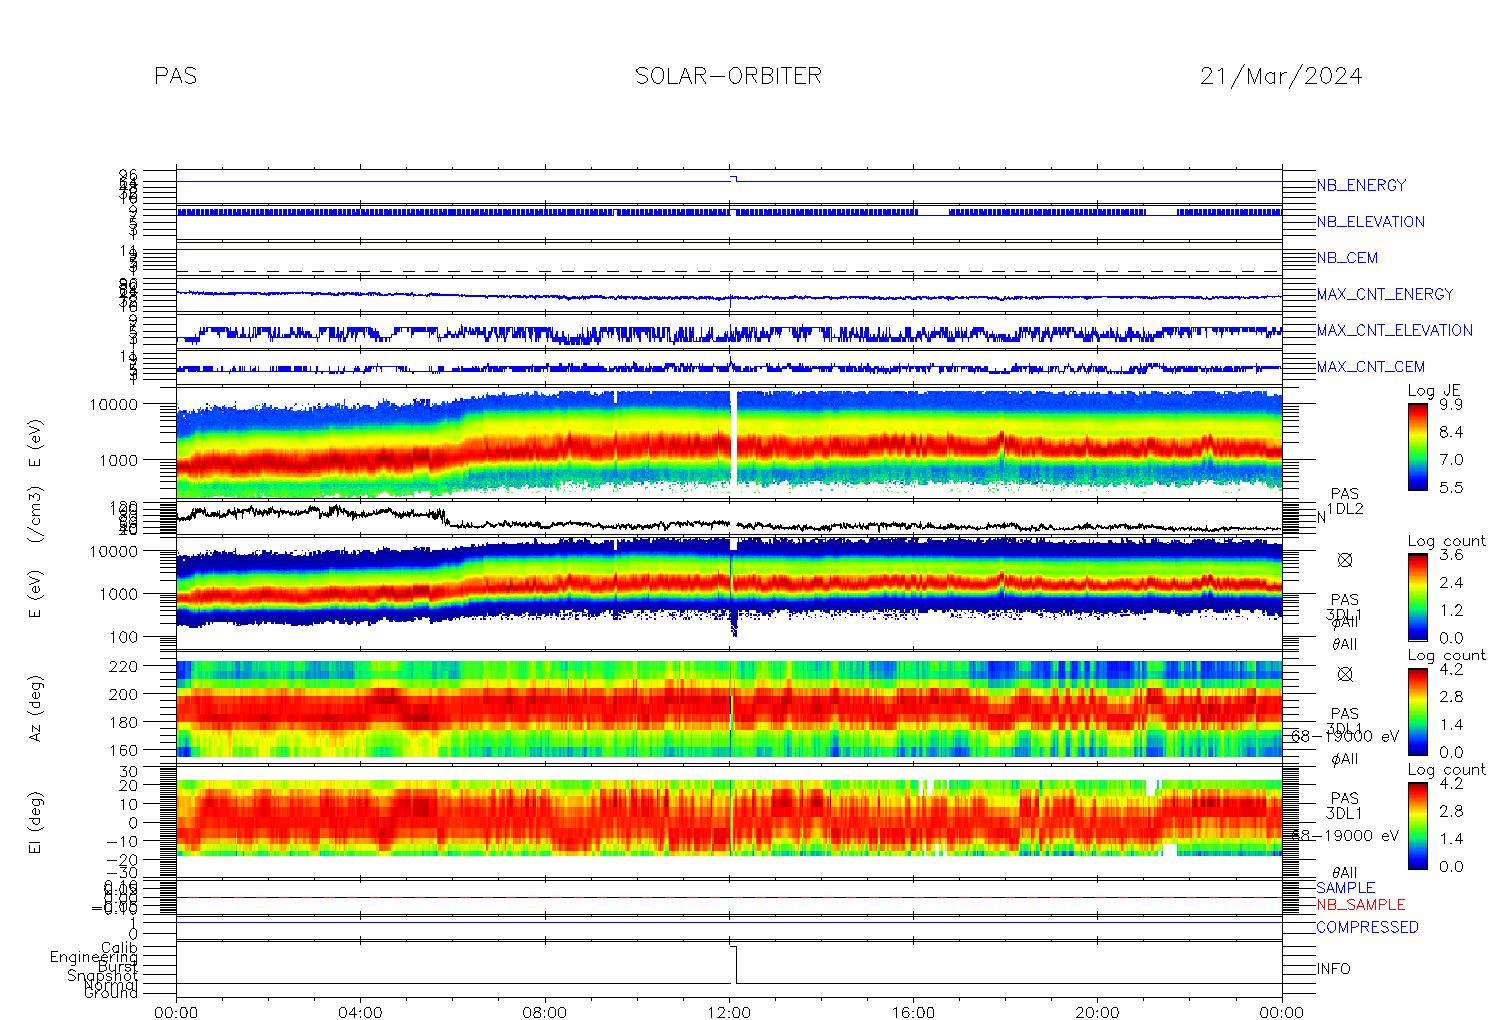Select the NB_CEM trace label

point(1347,258)
